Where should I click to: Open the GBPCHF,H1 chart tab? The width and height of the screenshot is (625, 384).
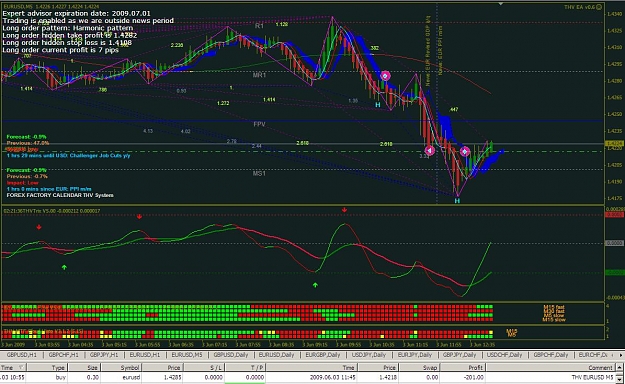(63, 354)
